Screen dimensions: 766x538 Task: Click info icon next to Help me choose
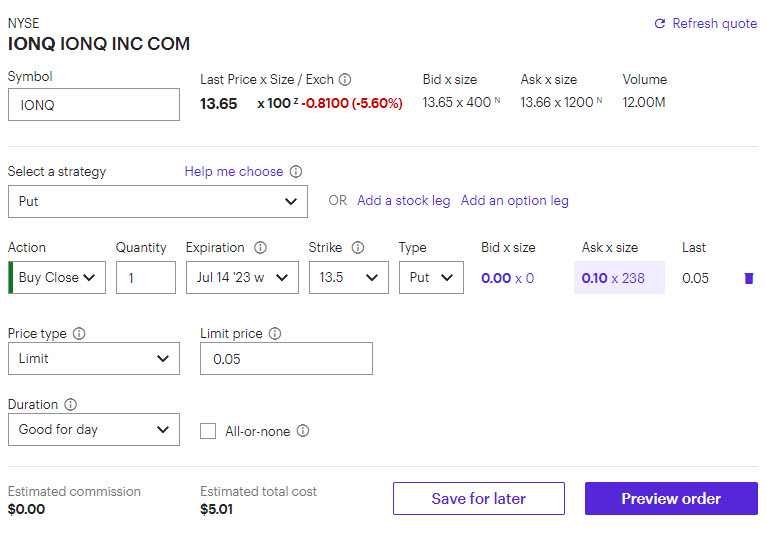pyautogui.click(x=296, y=172)
